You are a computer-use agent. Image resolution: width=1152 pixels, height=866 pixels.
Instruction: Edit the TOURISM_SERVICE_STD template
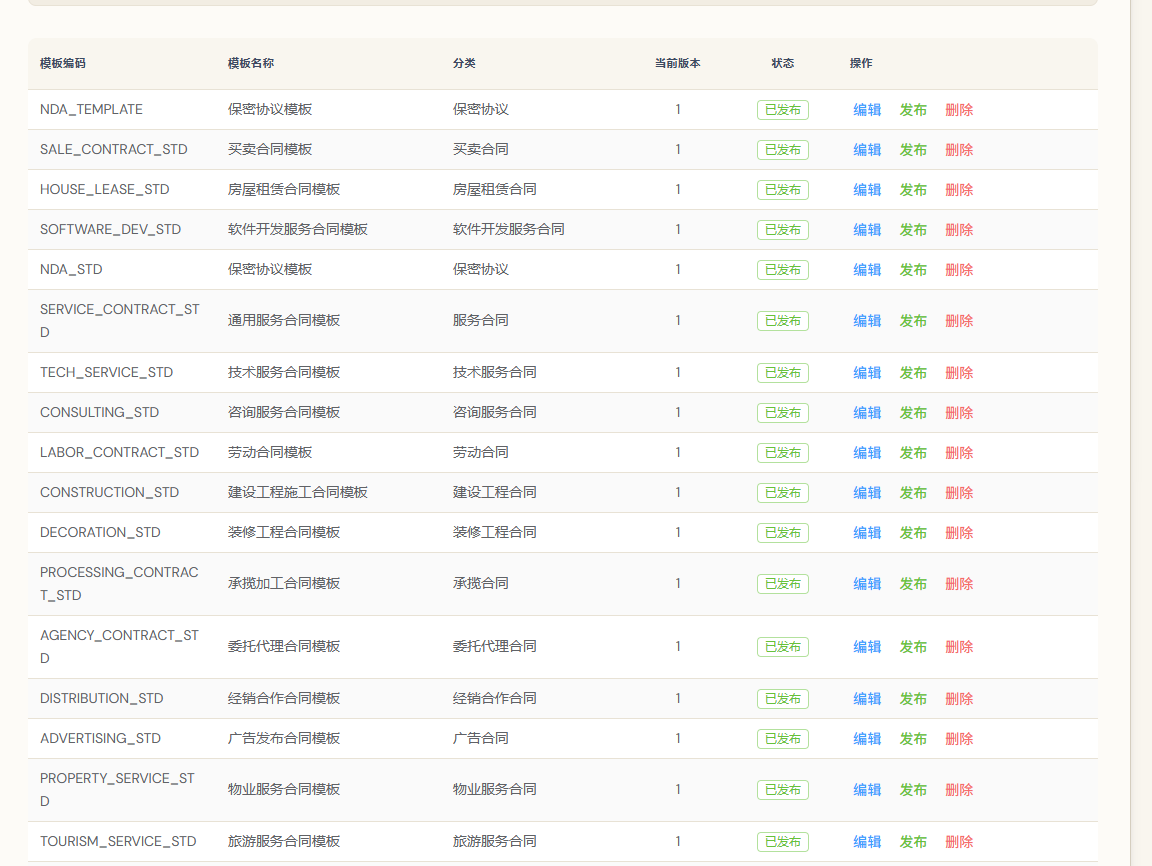[x=867, y=842]
